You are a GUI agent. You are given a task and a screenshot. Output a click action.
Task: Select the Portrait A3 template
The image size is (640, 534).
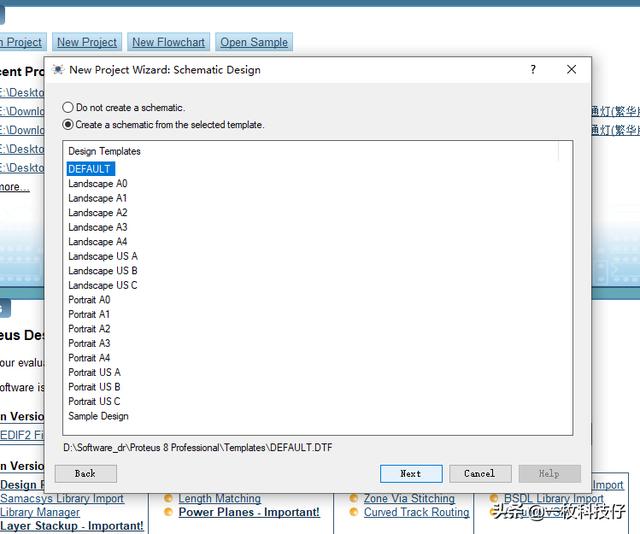coord(89,343)
